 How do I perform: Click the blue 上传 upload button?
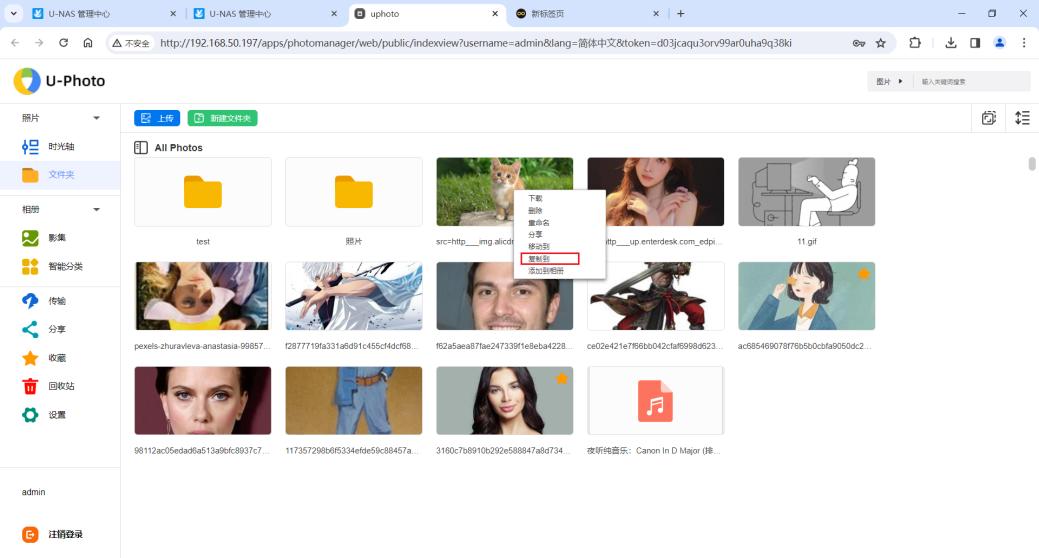pos(157,118)
